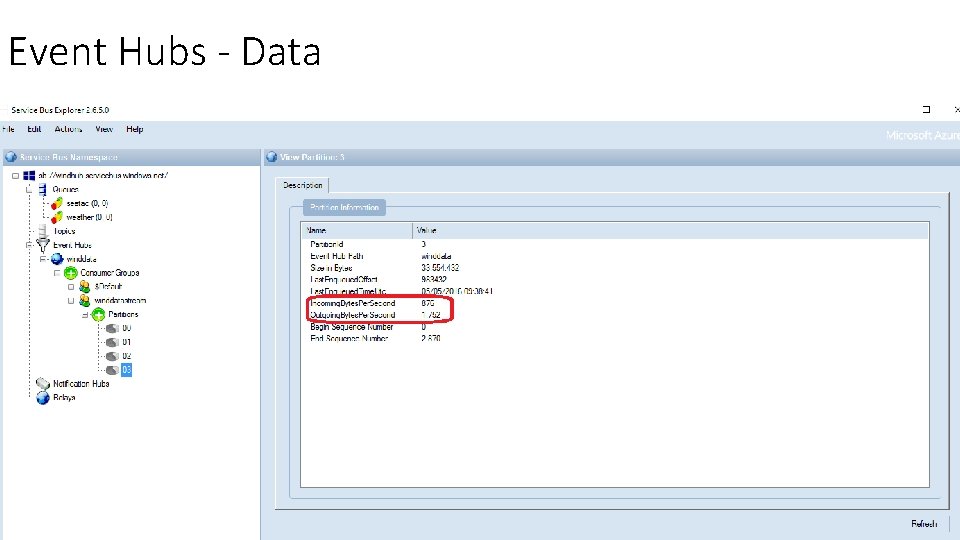Click the Topics node icon
960x540 pixels.
(42, 231)
